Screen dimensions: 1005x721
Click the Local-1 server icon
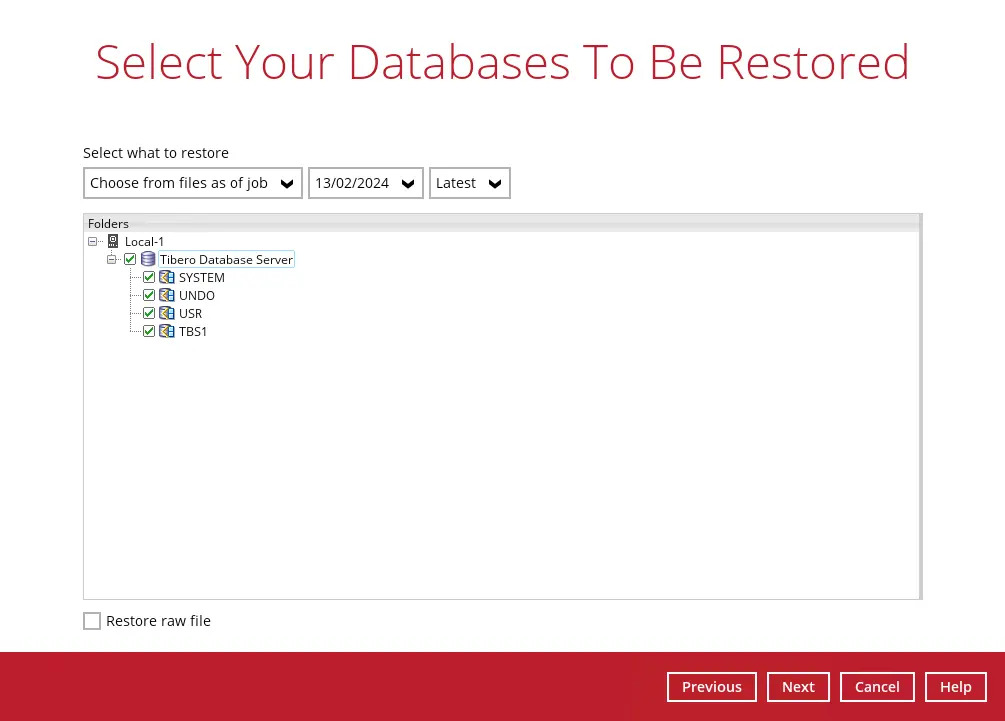click(113, 241)
